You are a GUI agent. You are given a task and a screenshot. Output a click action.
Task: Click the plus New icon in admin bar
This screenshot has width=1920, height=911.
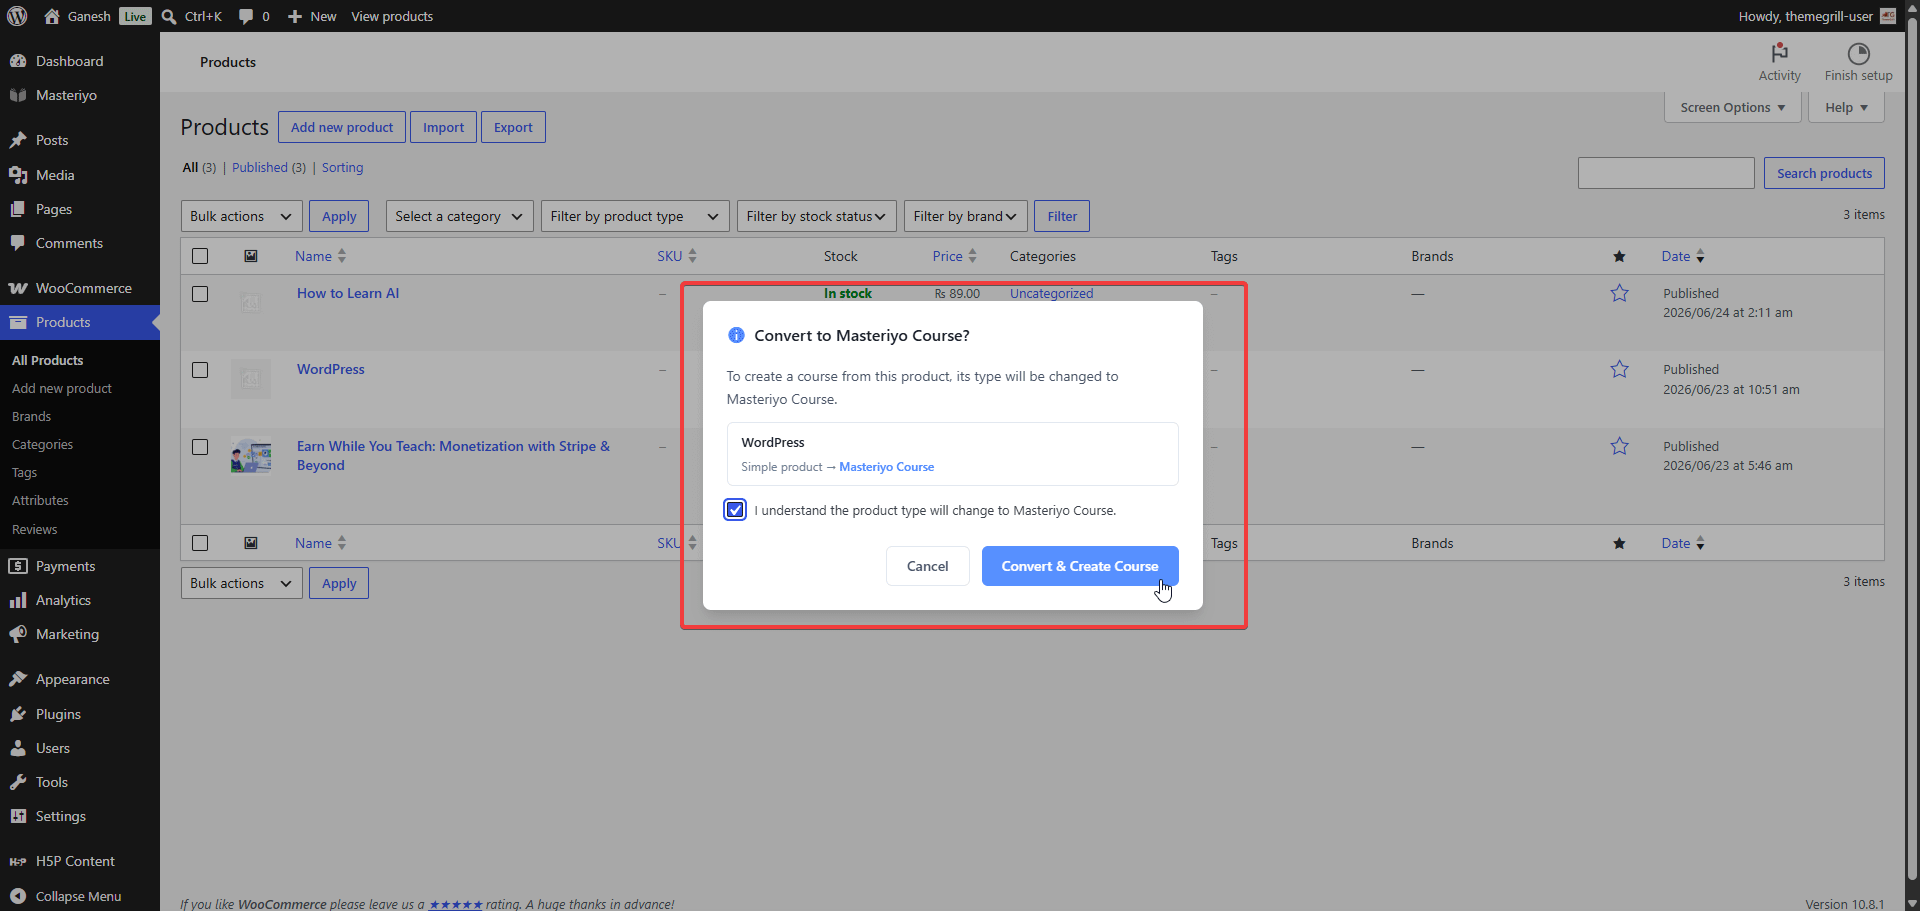(295, 16)
